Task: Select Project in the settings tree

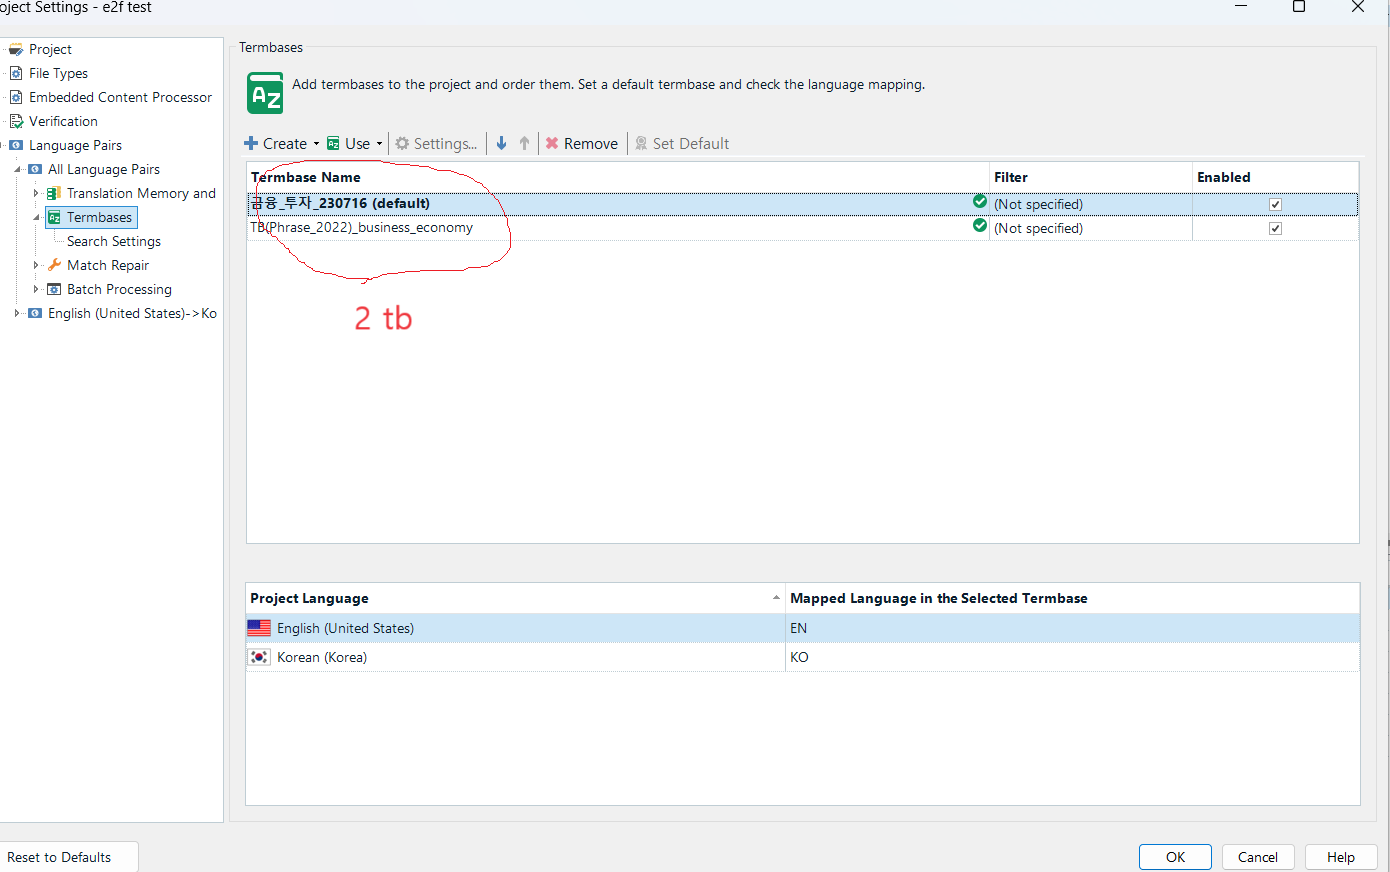Action: click(x=50, y=49)
